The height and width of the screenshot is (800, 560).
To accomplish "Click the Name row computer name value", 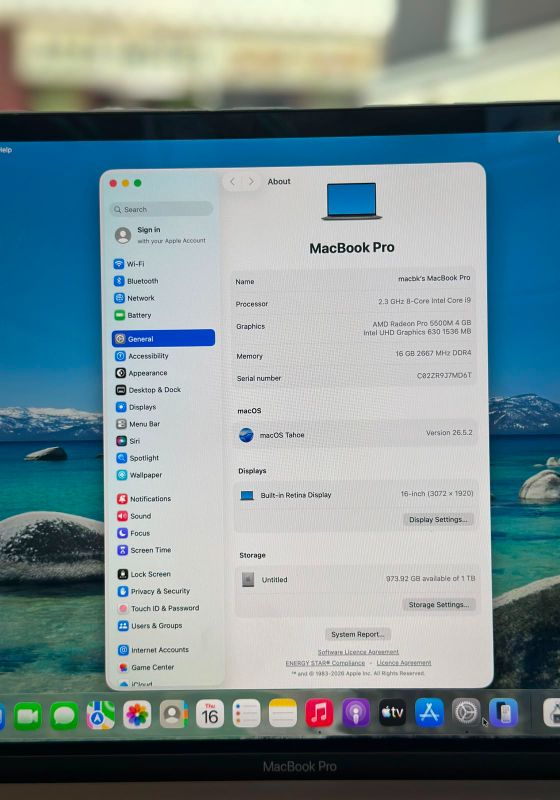I will (434, 278).
